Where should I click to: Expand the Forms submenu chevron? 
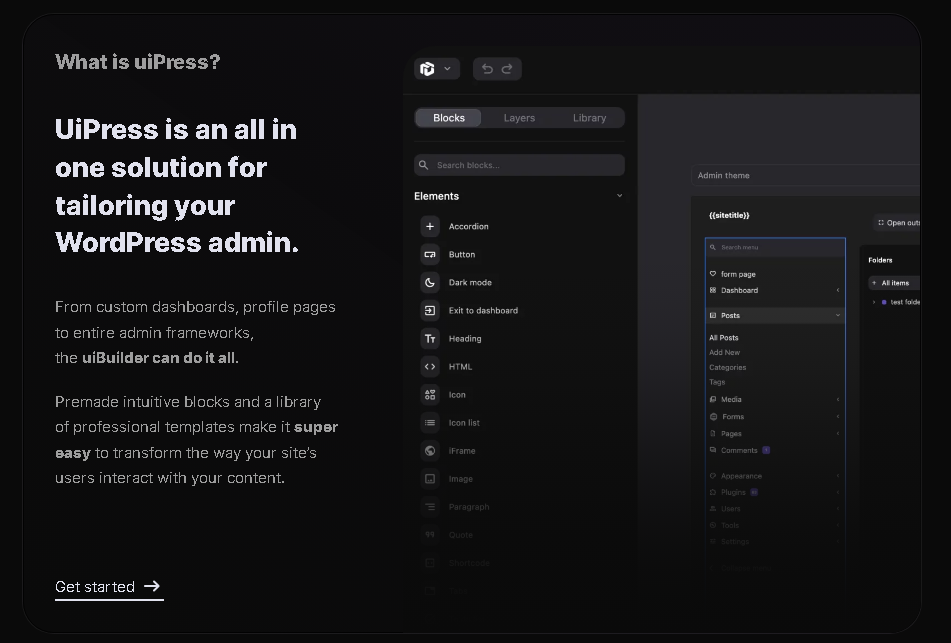click(838, 417)
